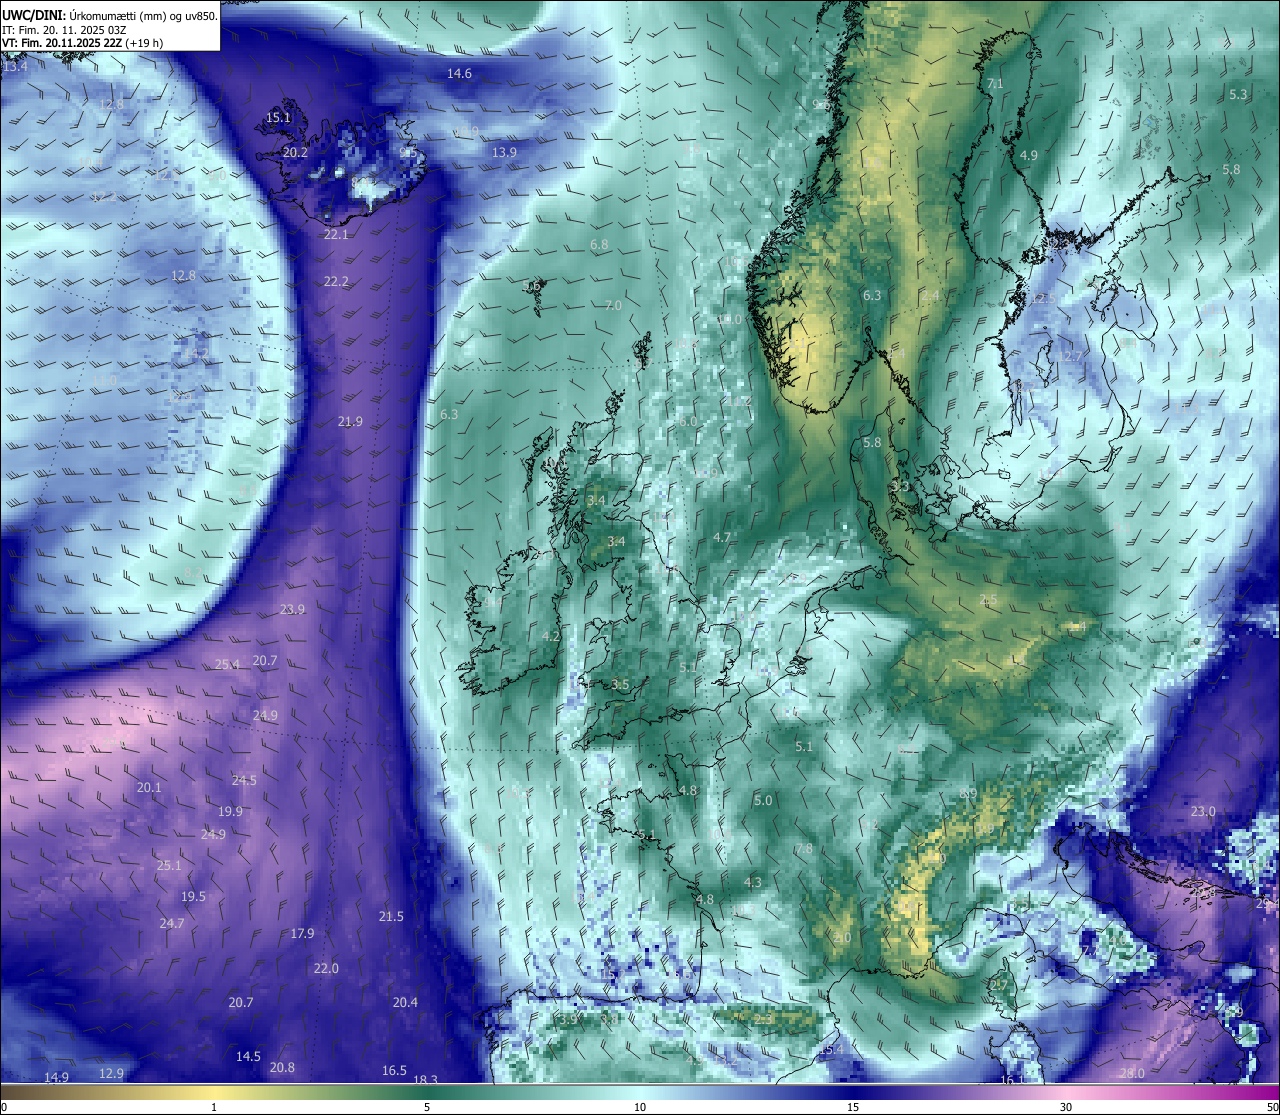Select the 22.2 map value
This screenshot has height=1115, width=1280.
click(x=336, y=282)
